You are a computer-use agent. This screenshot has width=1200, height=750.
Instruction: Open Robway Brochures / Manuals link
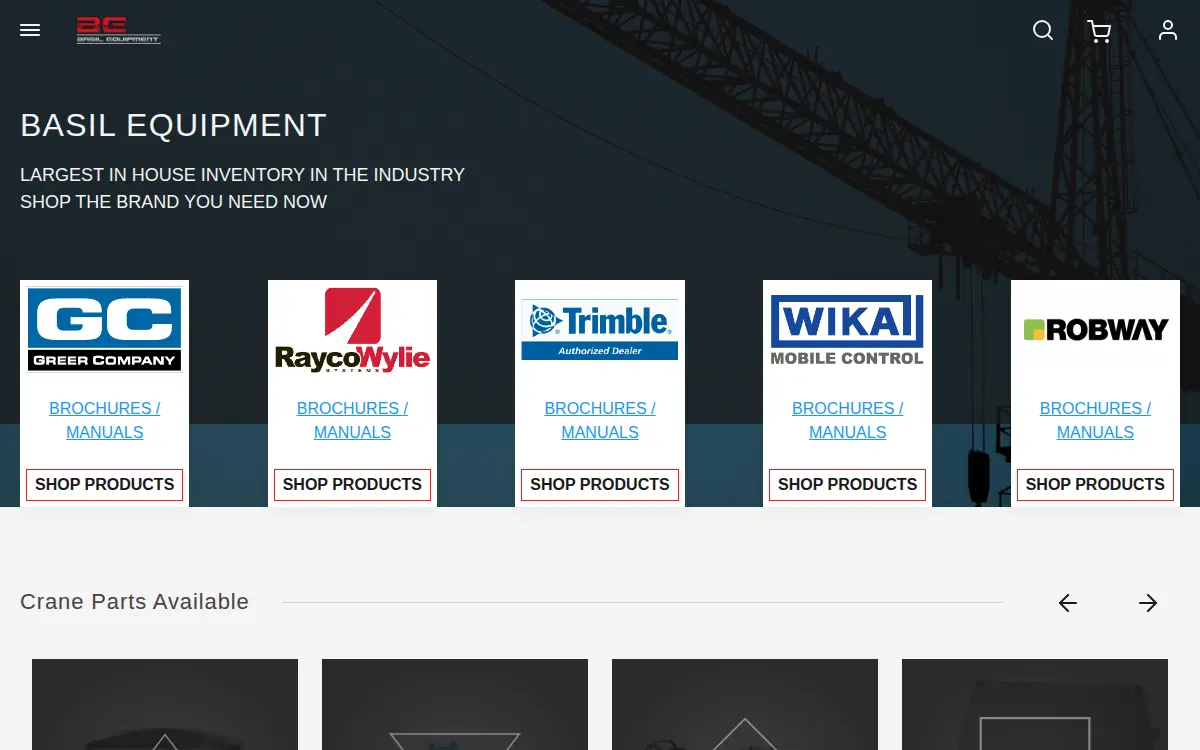click(x=1095, y=420)
